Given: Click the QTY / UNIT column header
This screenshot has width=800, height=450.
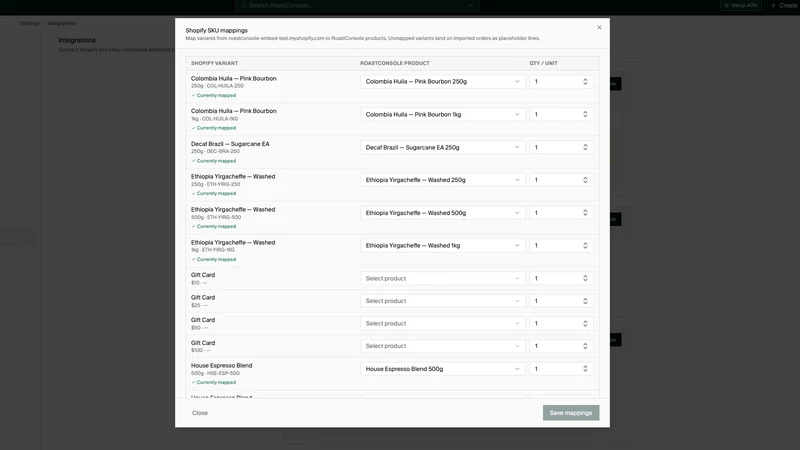Looking at the screenshot, I should point(543,63).
